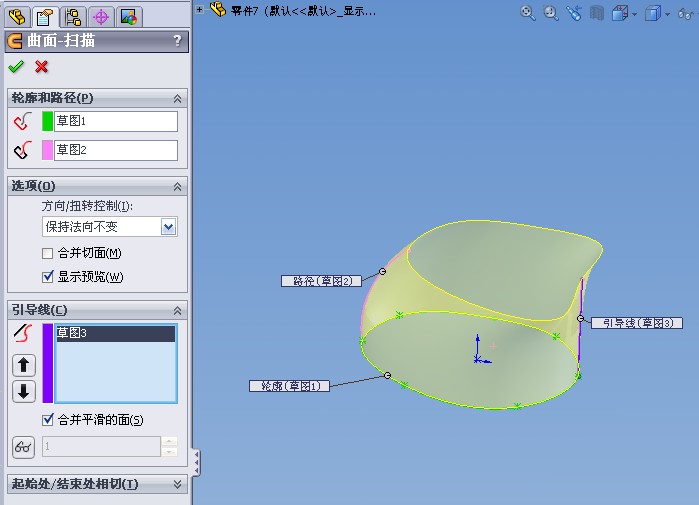Click the View Orientation icon
699x505 pixels.
tap(620, 13)
